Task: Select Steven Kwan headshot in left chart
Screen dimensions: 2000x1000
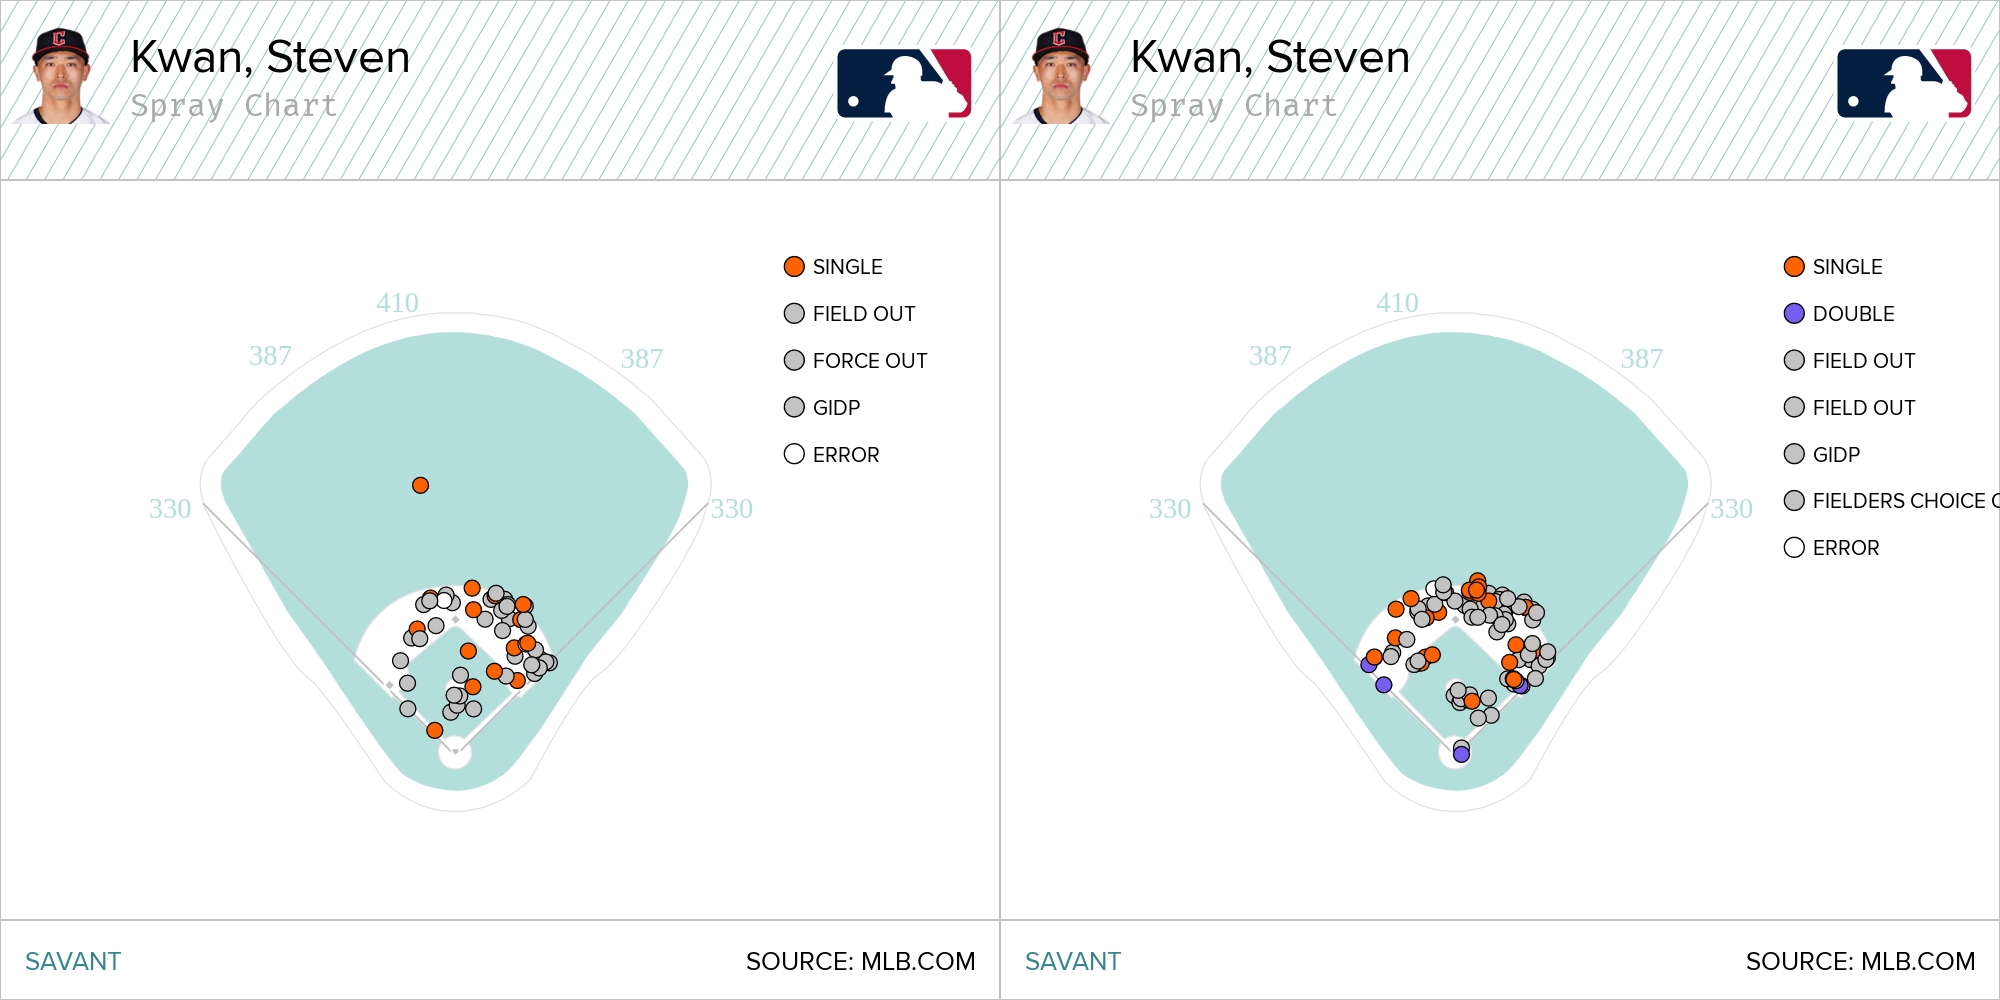Action: pyautogui.click(x=61, y=76)
